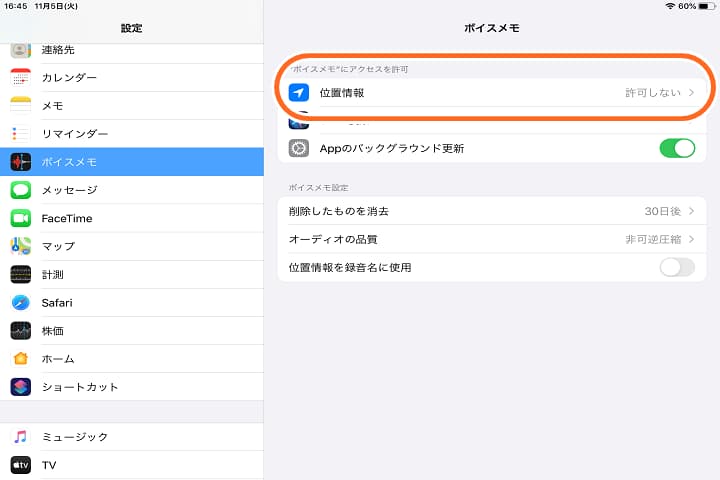Click the 位置情報を録音名に使用 label
The image size is (720, 480).
click(x=350, y=267)
